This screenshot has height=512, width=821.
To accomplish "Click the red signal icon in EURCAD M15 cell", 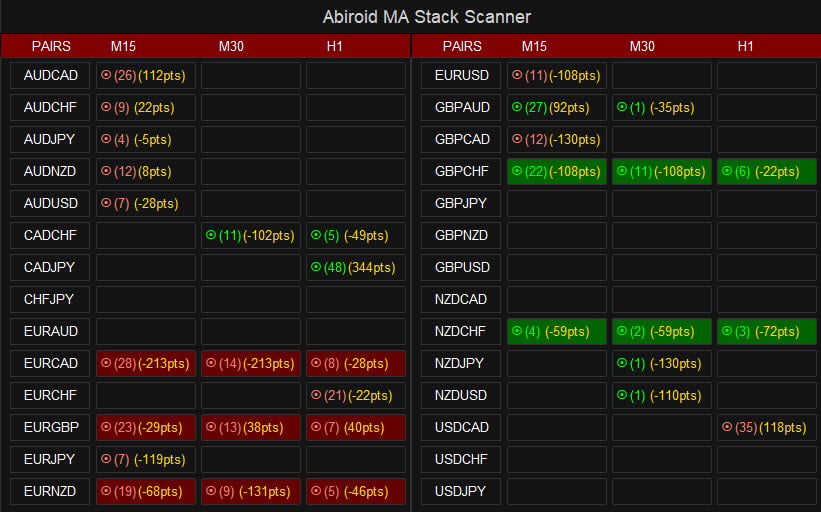I will click(x=106, y=363).
